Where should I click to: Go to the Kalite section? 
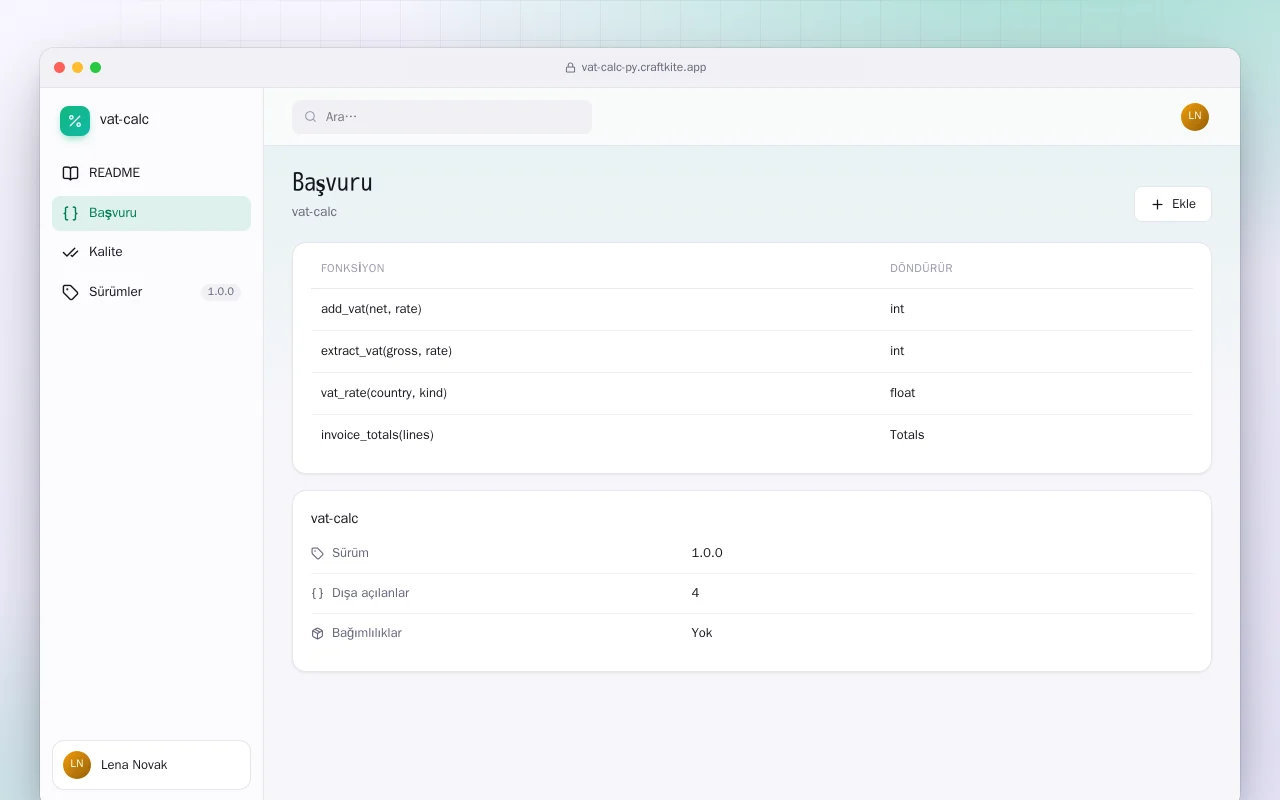coord(151,252)
